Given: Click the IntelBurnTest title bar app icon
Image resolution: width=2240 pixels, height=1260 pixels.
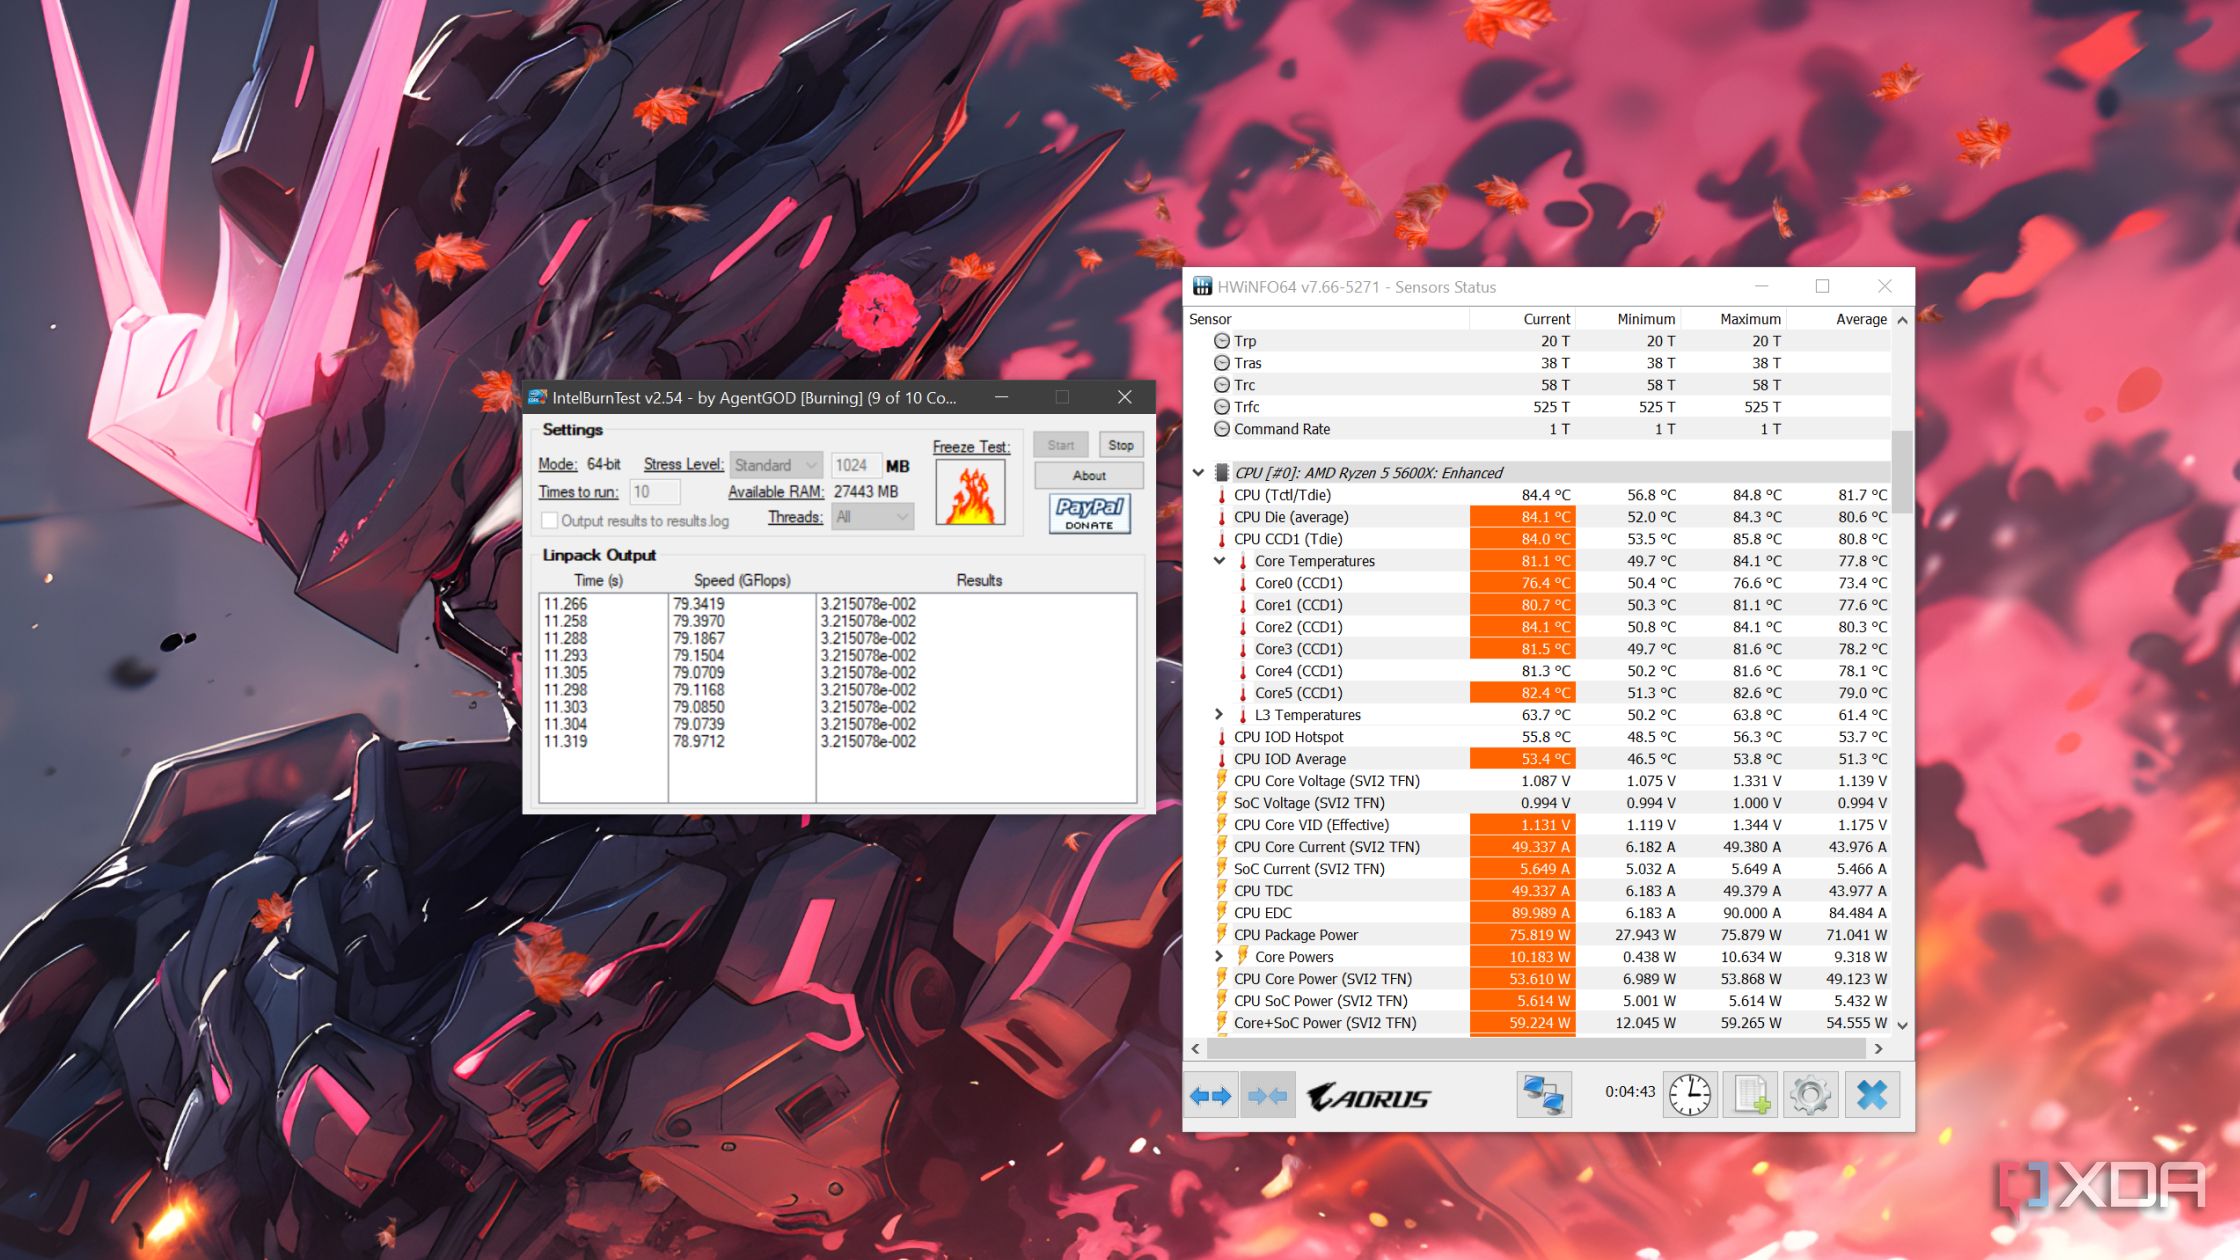Looking at the screenshot, I should pos(537,397).
